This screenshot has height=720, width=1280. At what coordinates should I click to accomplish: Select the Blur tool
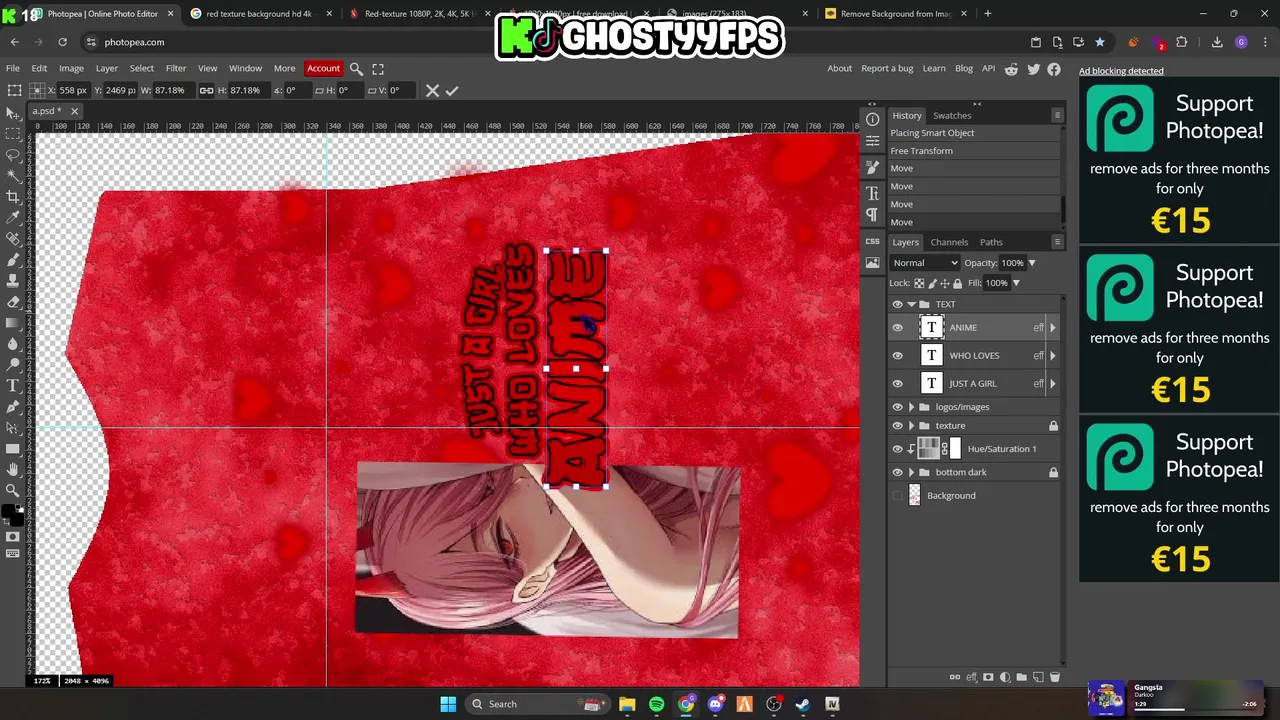[x=13, y=344]
